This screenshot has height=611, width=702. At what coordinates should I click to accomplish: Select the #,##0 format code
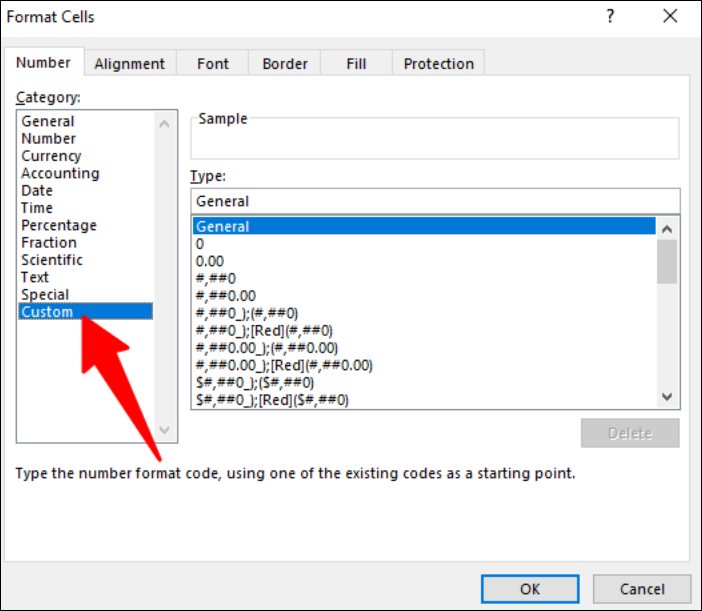click(x=216, y=278)
